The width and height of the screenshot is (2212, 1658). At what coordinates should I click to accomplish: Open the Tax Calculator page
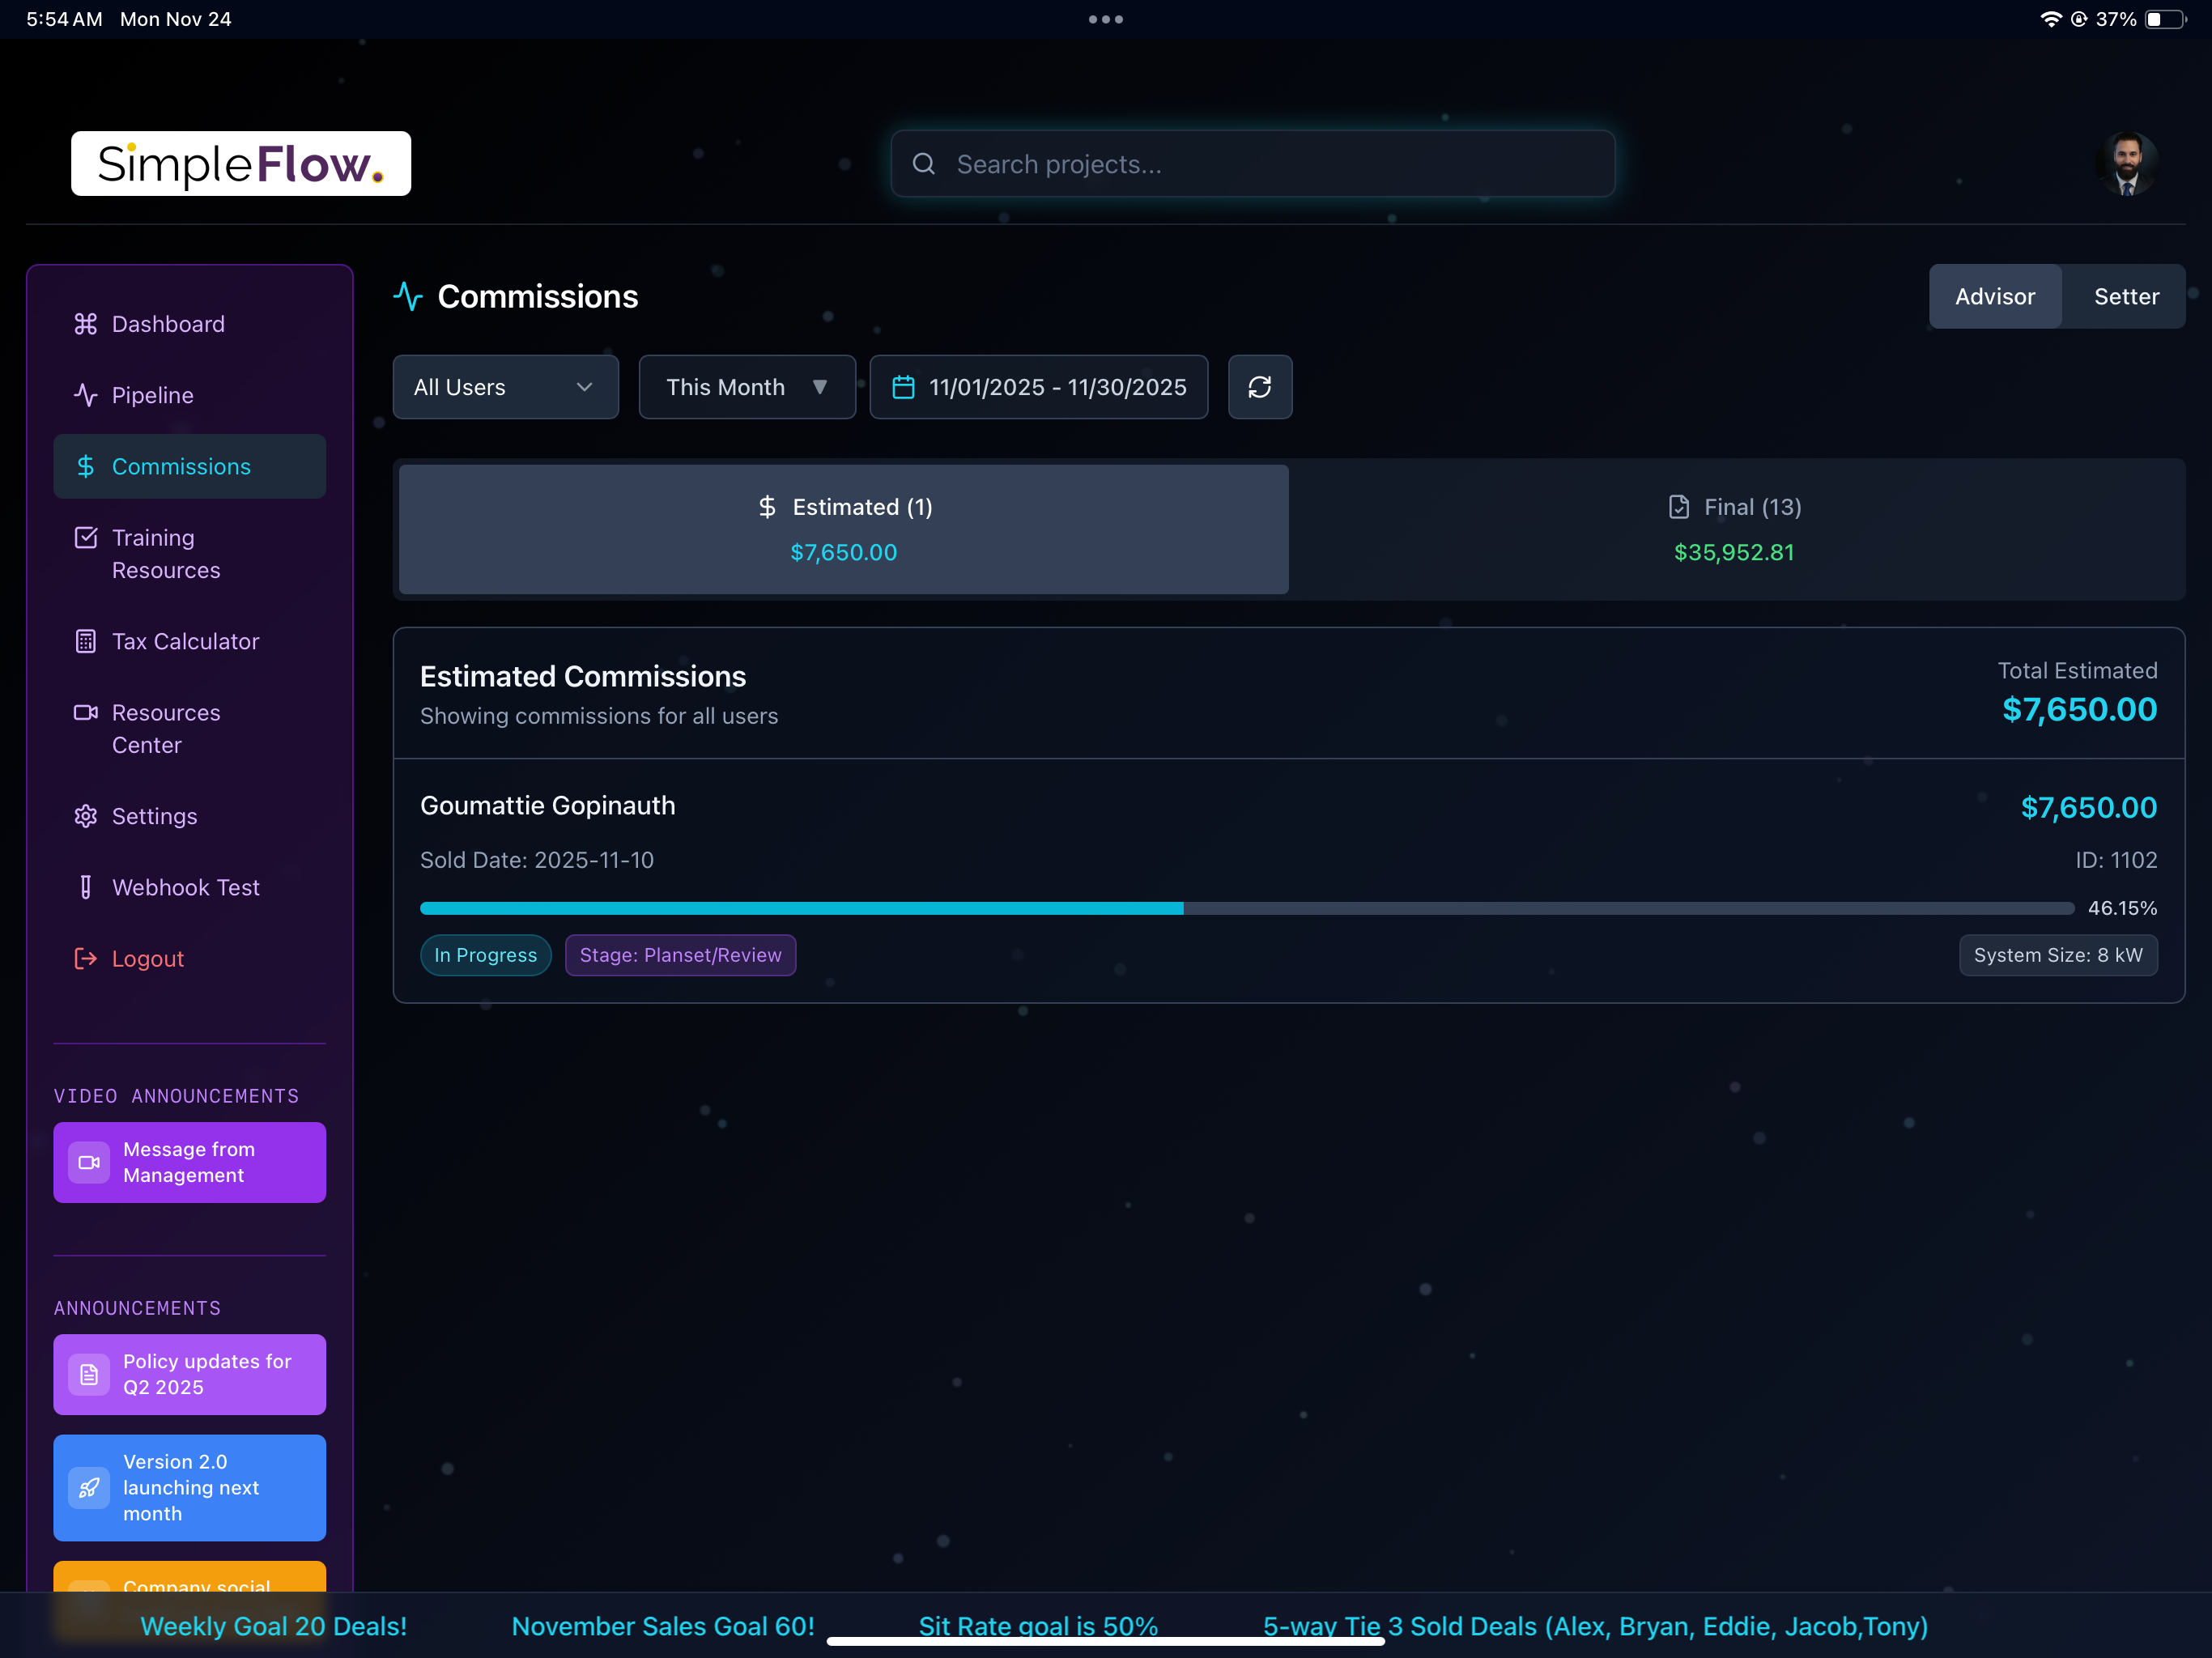tap(190, 641)
